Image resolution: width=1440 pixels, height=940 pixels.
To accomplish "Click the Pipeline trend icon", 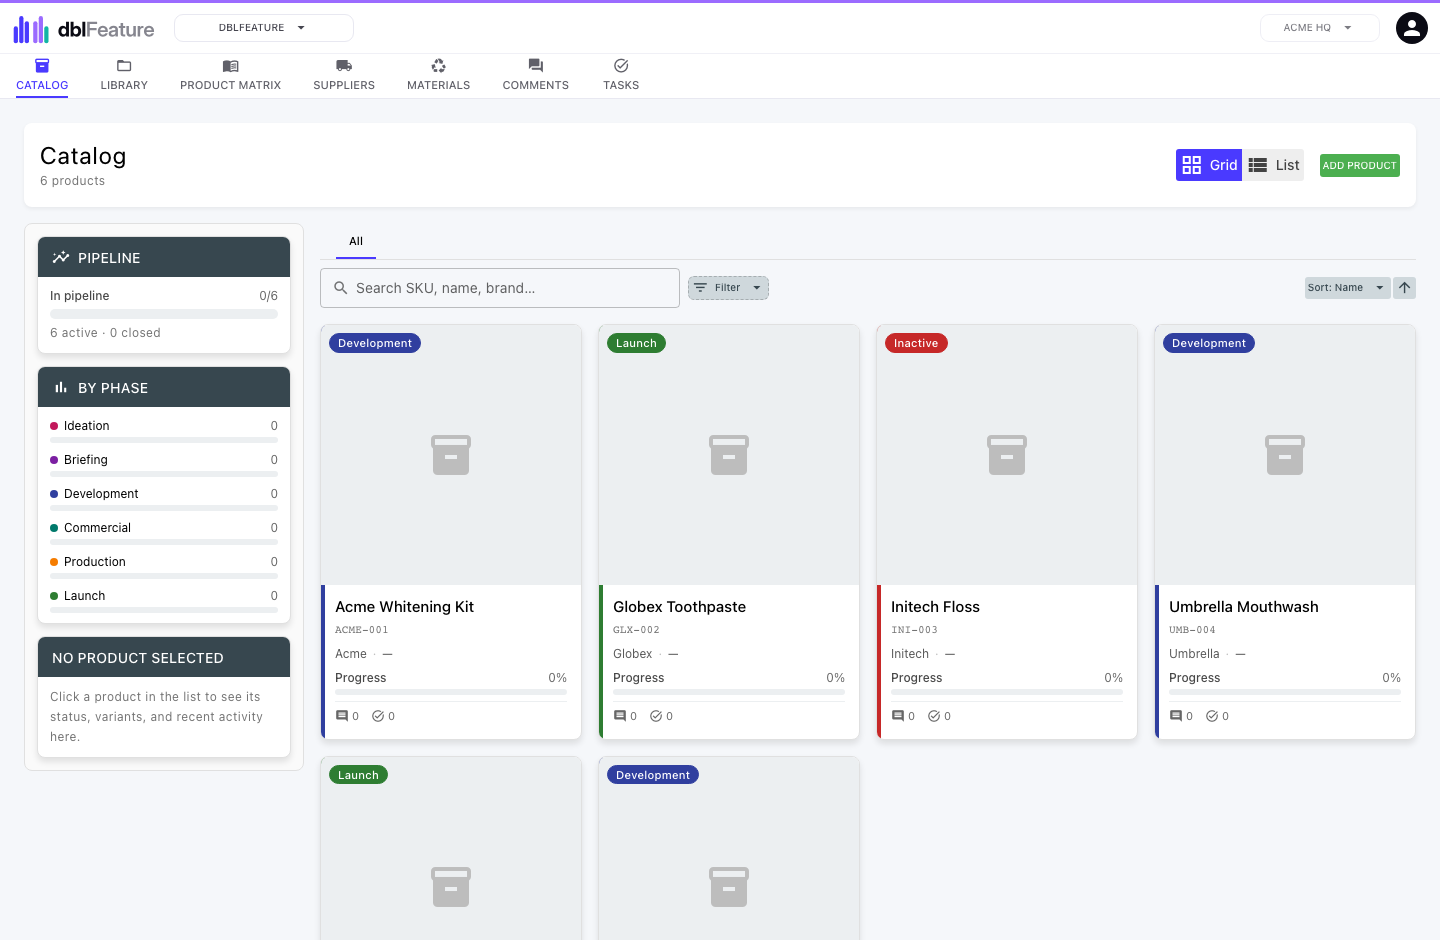I will tap(61, 257).
